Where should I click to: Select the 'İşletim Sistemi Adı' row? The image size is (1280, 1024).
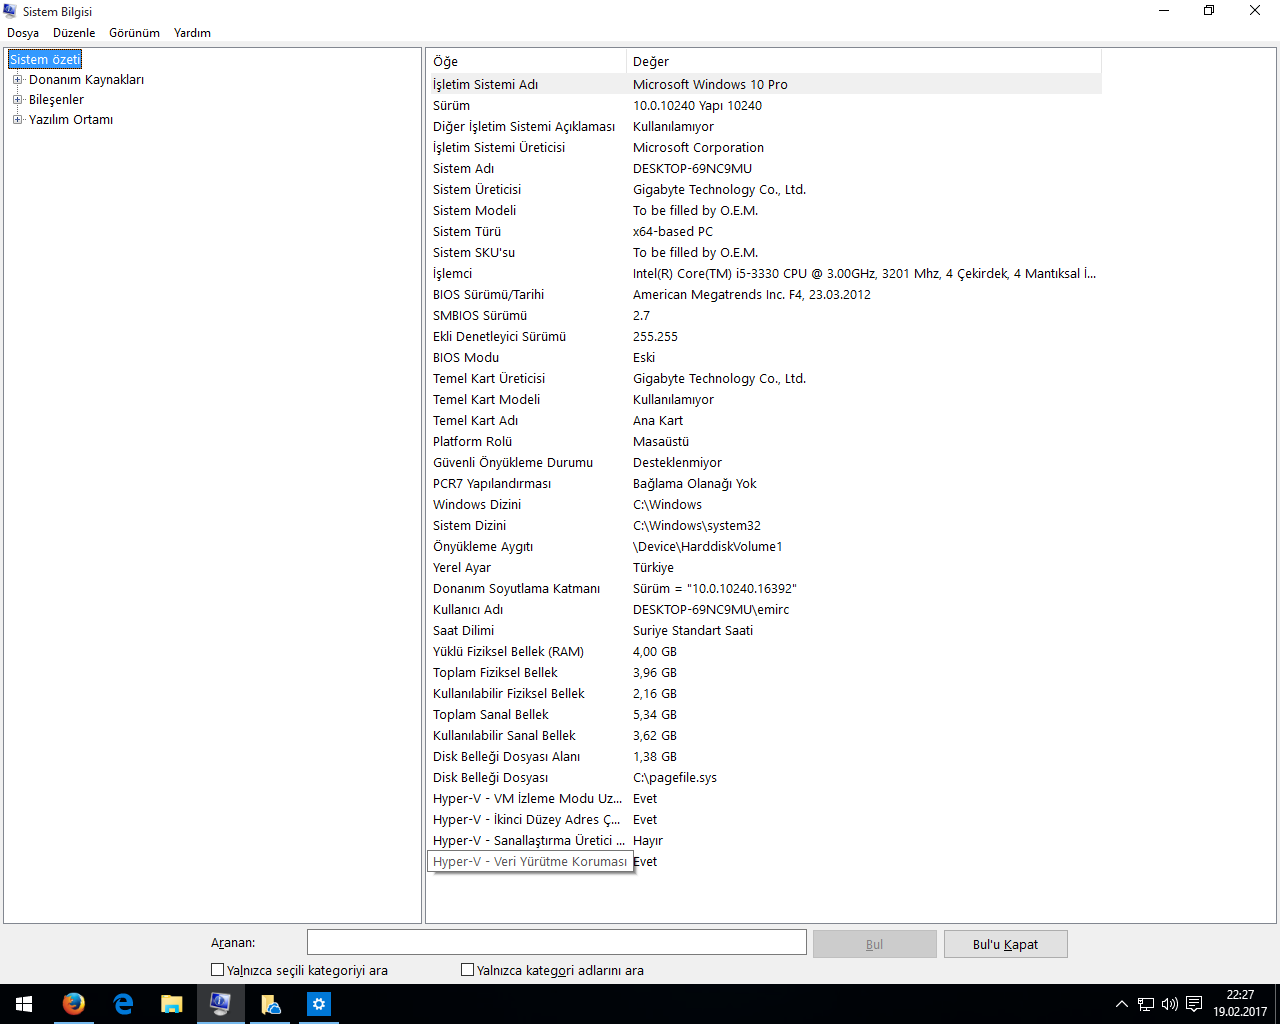click(764, 85)
